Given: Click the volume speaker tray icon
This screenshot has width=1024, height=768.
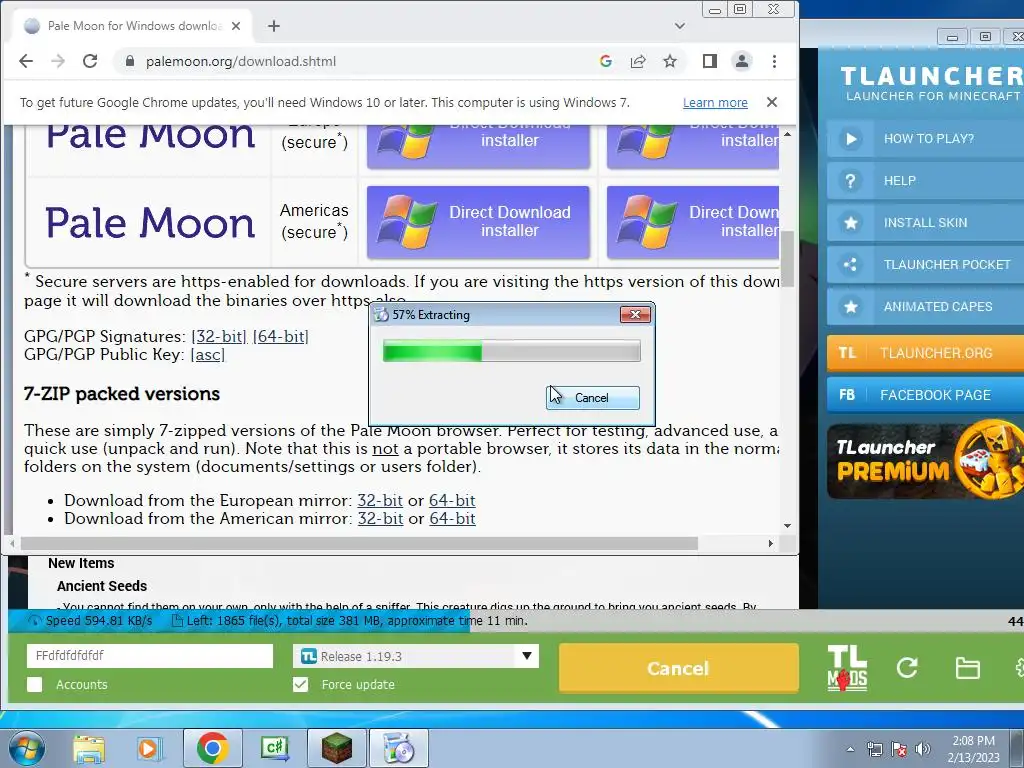Looking at the screenshot, I should 923,749.
